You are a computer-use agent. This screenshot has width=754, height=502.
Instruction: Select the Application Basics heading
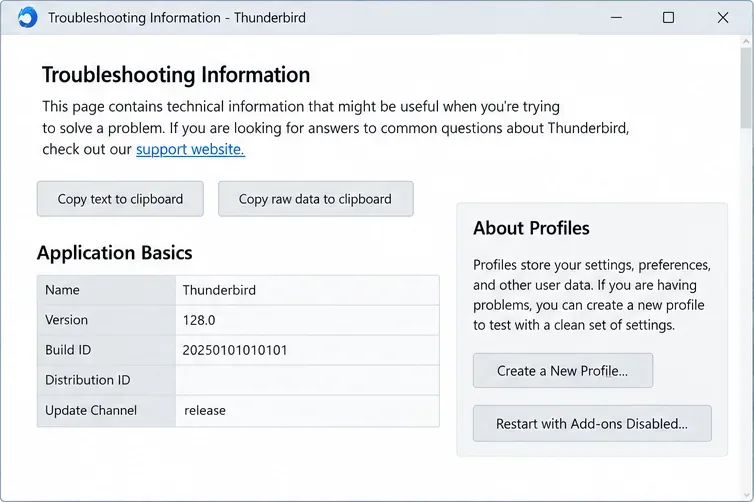click(x=114, y=253)
